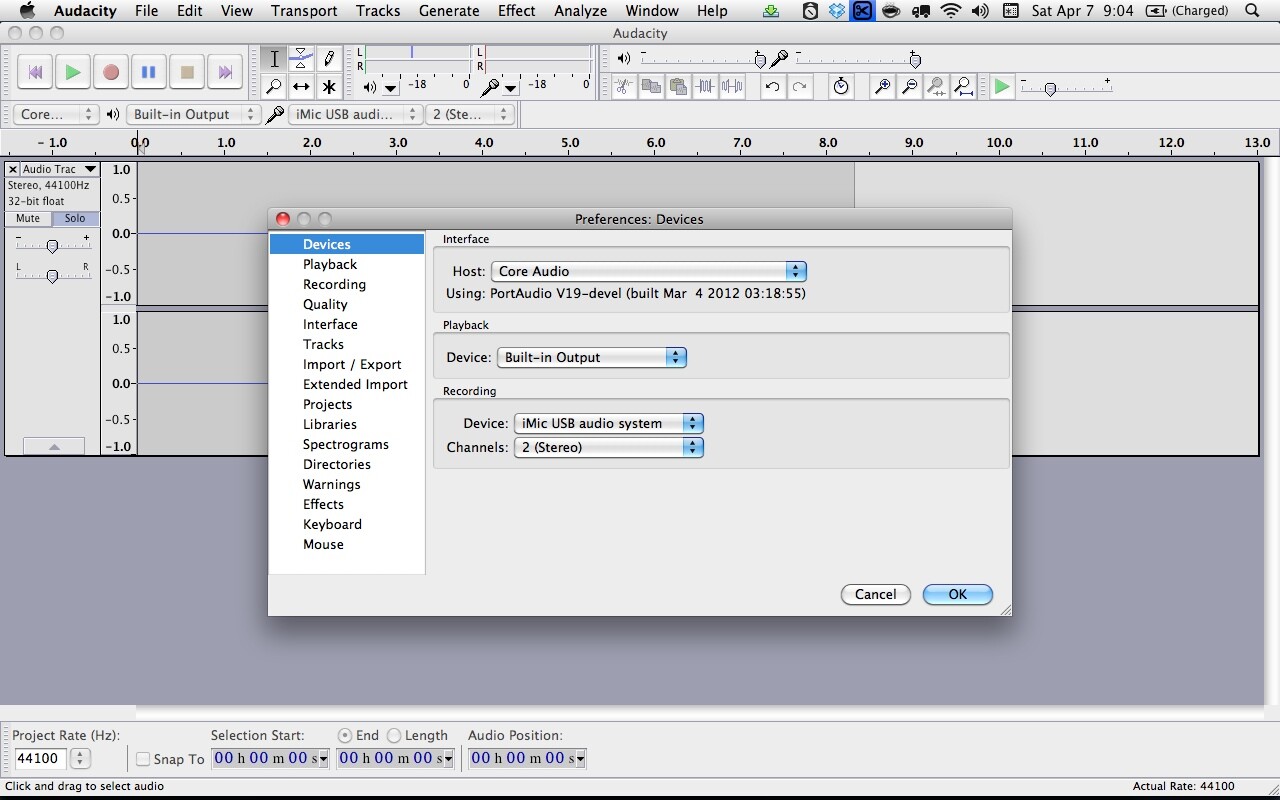1280x800 pixels.
Task: Open the Host Core Audio dropdown
Action: coord(649,271)
